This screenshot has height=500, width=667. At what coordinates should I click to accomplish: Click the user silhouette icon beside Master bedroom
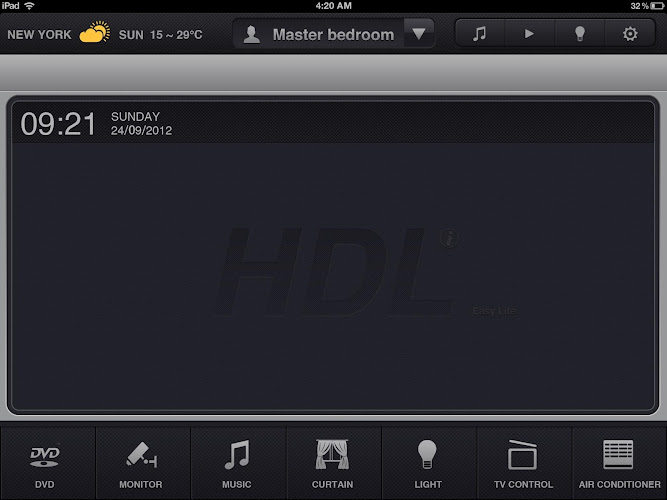coord(251,34)
